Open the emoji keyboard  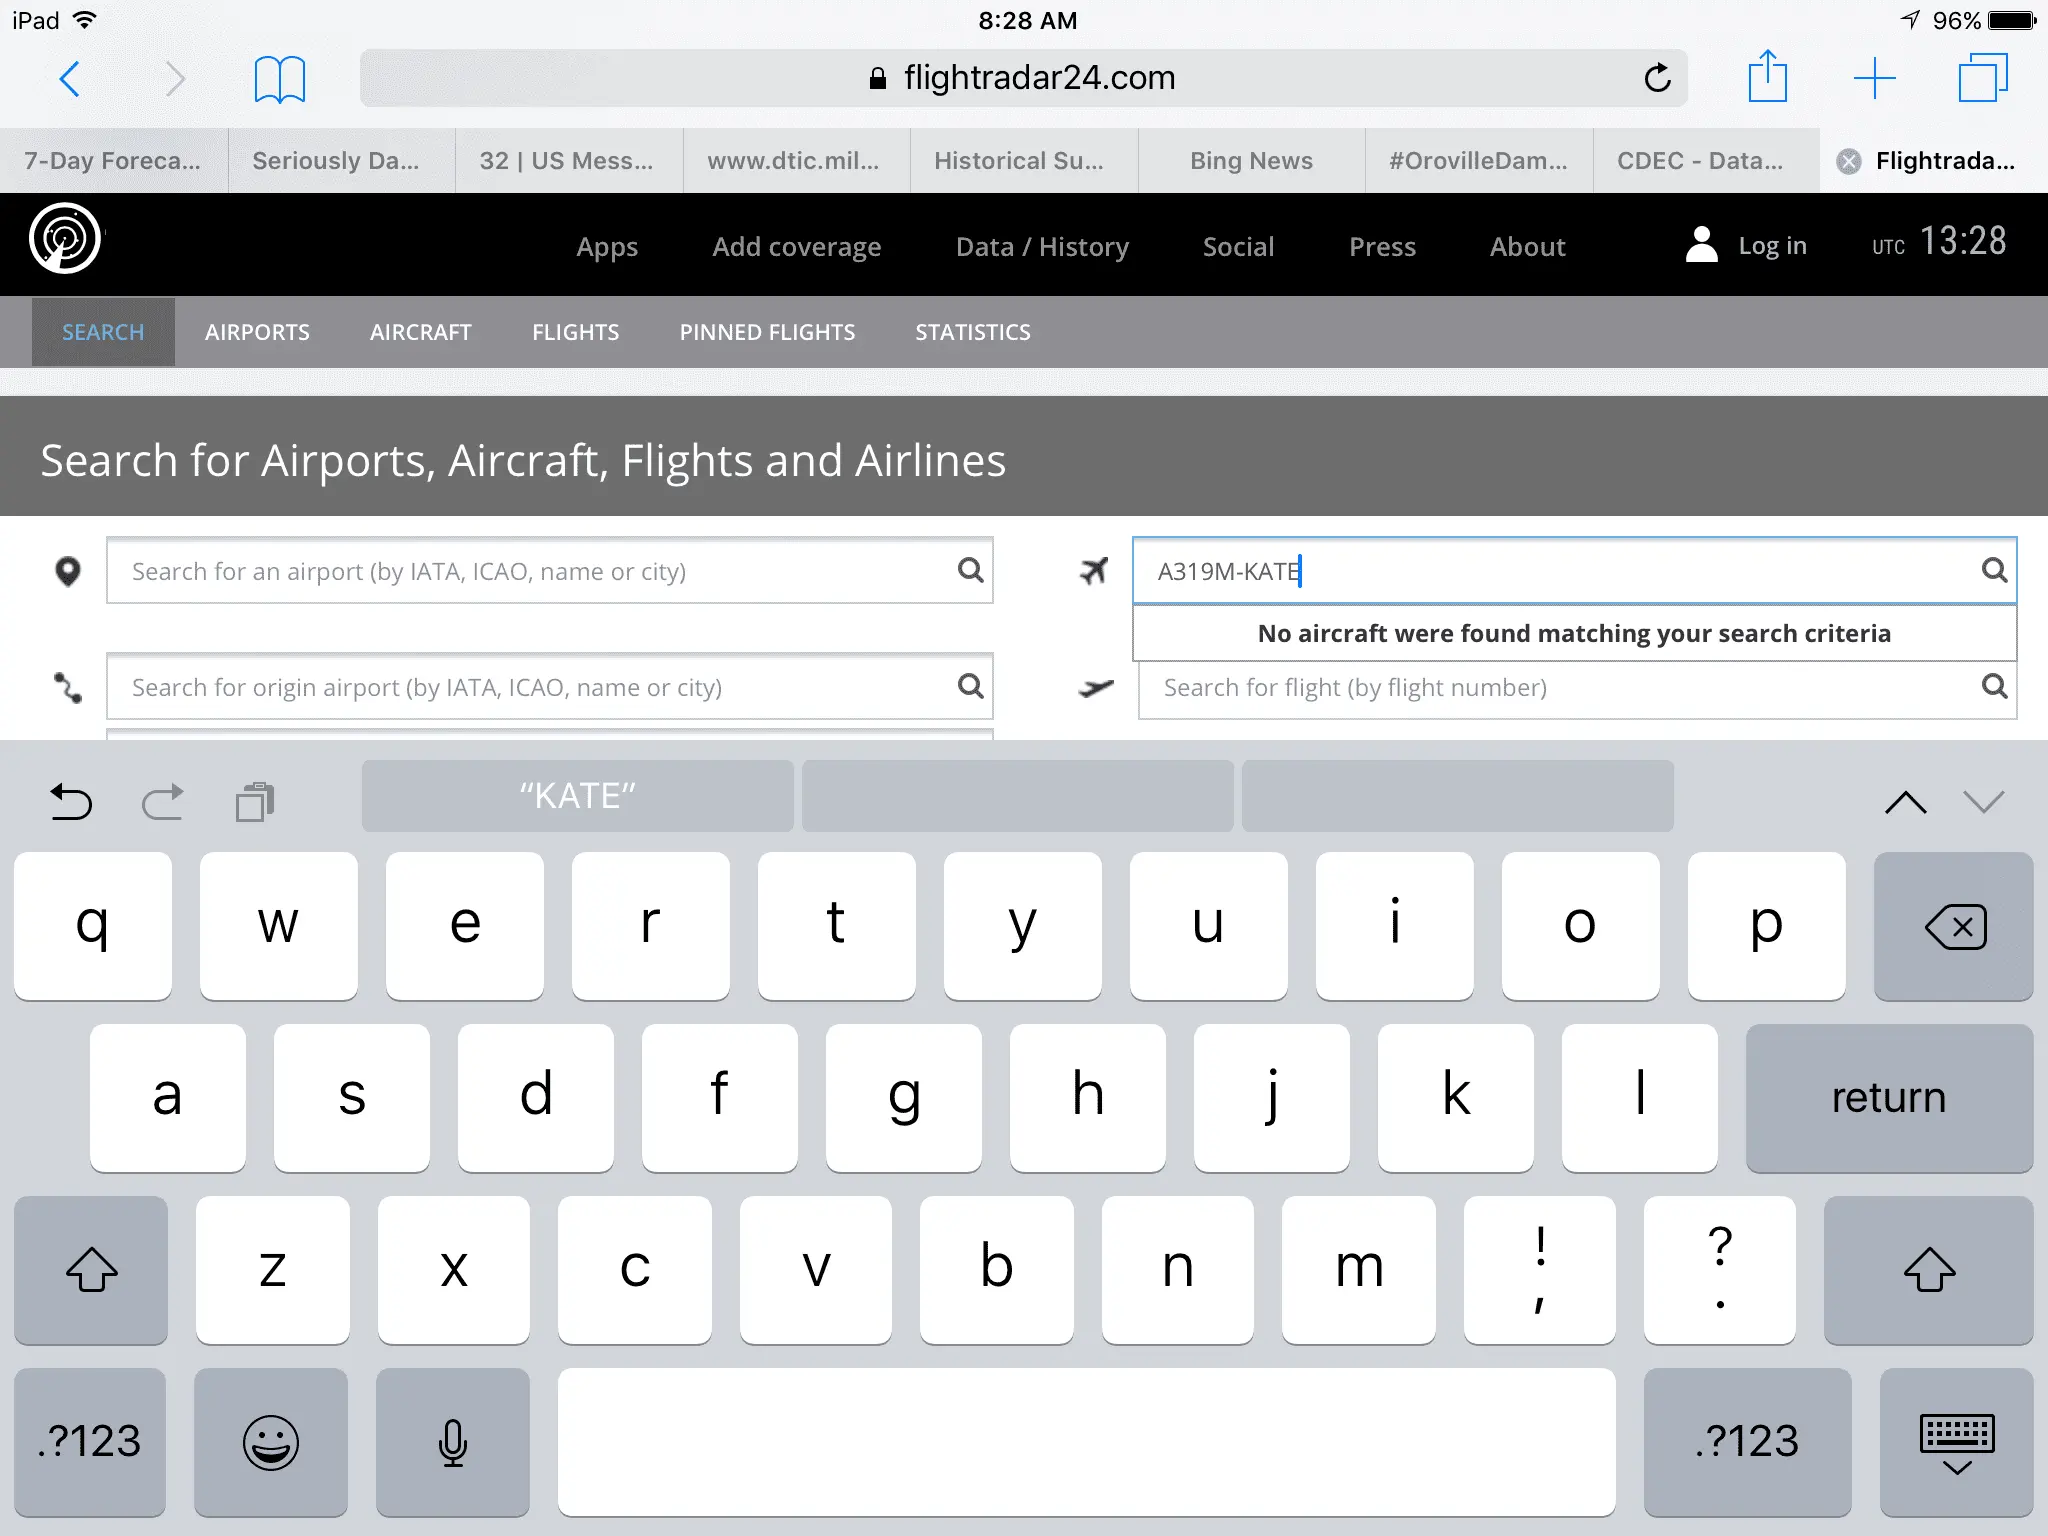270,1442
